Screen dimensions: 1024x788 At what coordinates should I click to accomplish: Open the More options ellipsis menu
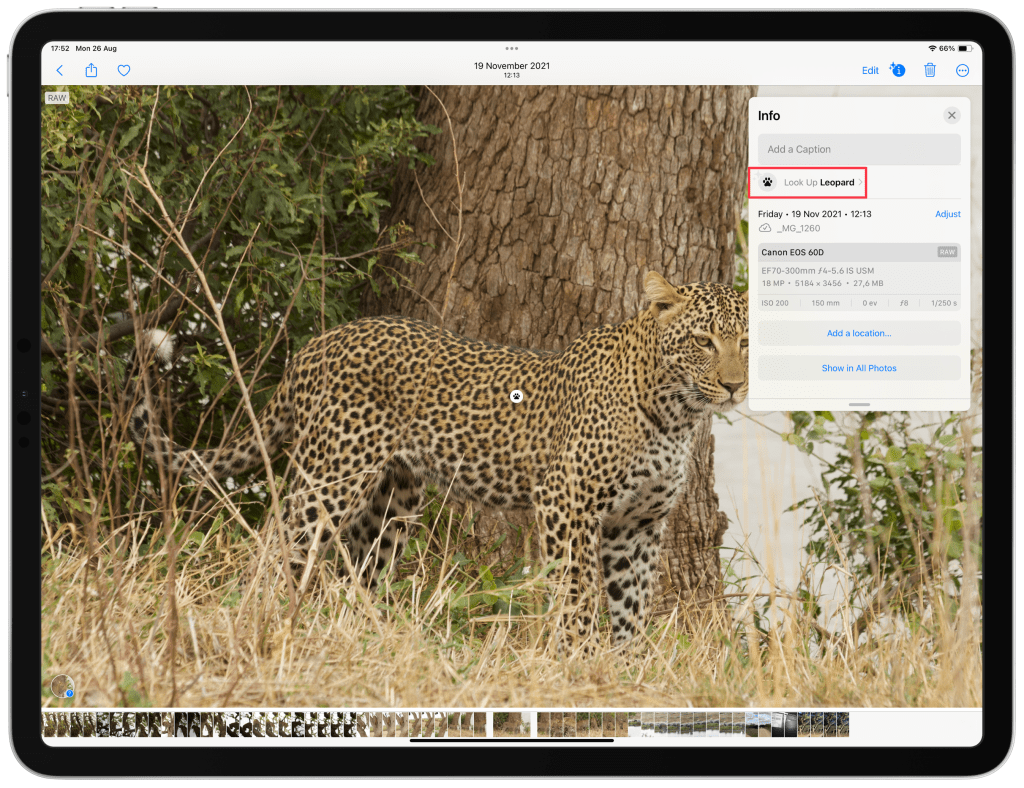tap(963, 70)
